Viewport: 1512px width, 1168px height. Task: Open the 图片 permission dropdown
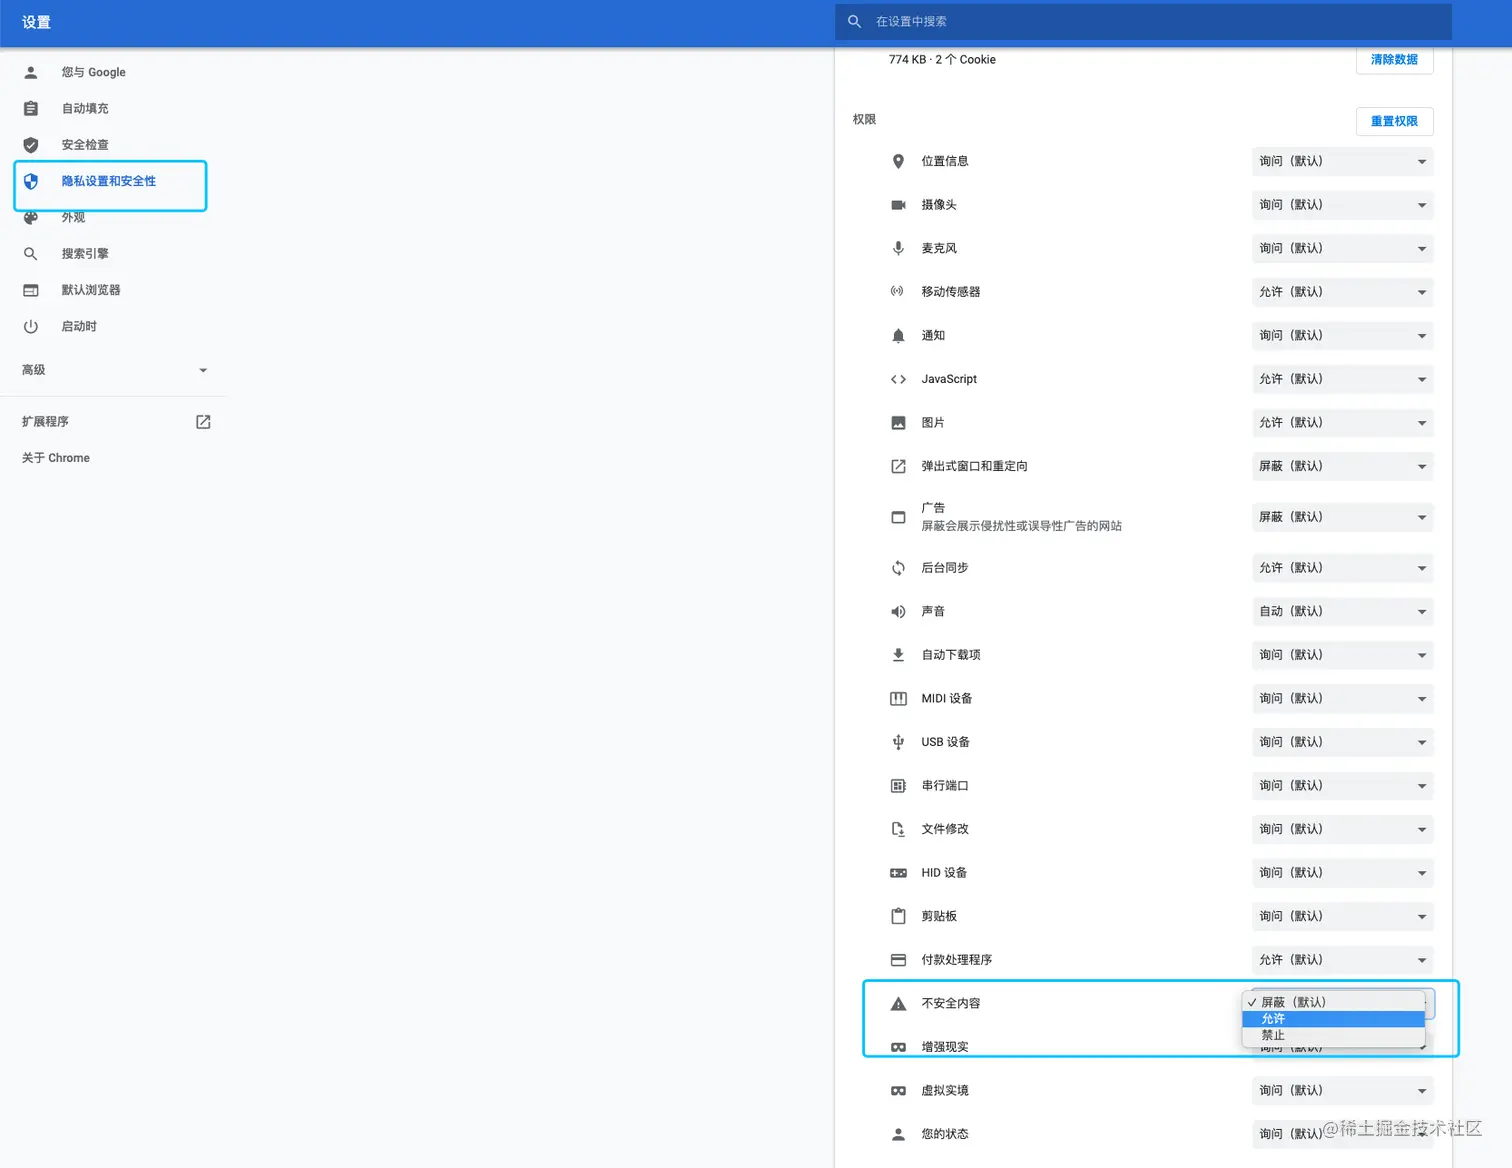tap(1342, 423)
